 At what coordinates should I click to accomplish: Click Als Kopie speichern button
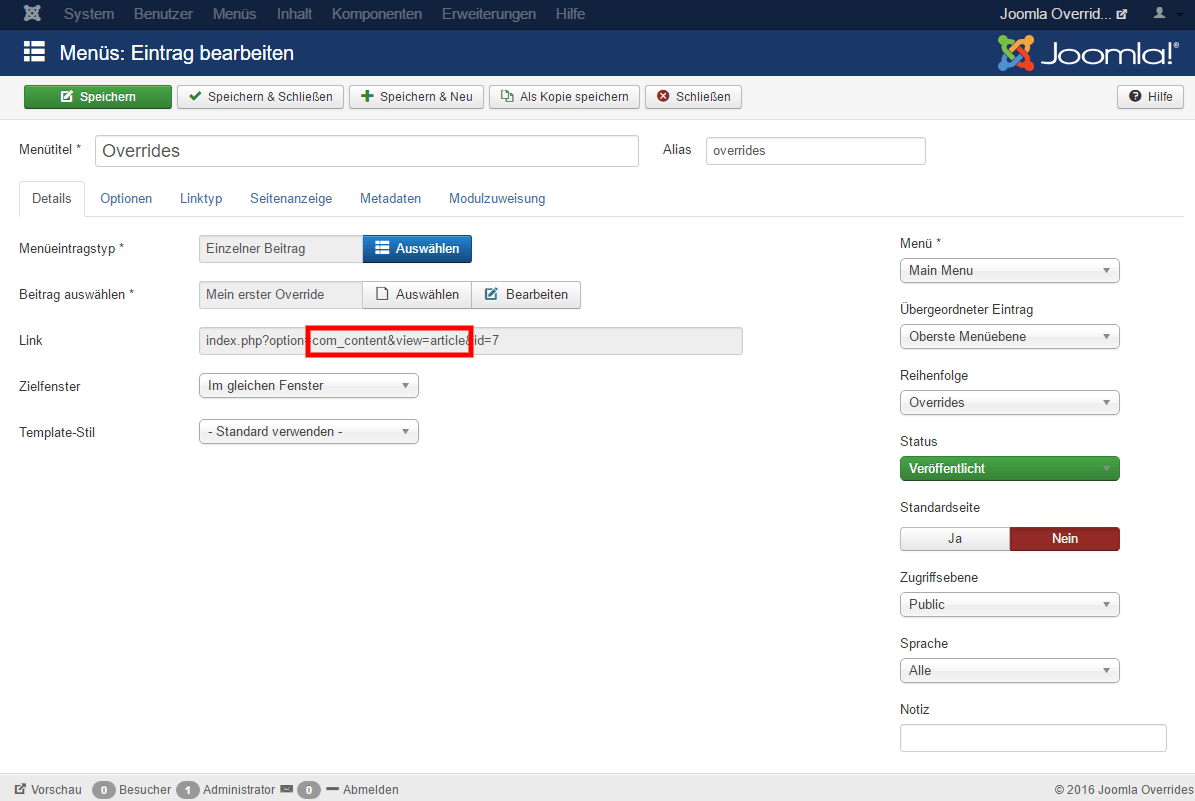tap(564, 97)
